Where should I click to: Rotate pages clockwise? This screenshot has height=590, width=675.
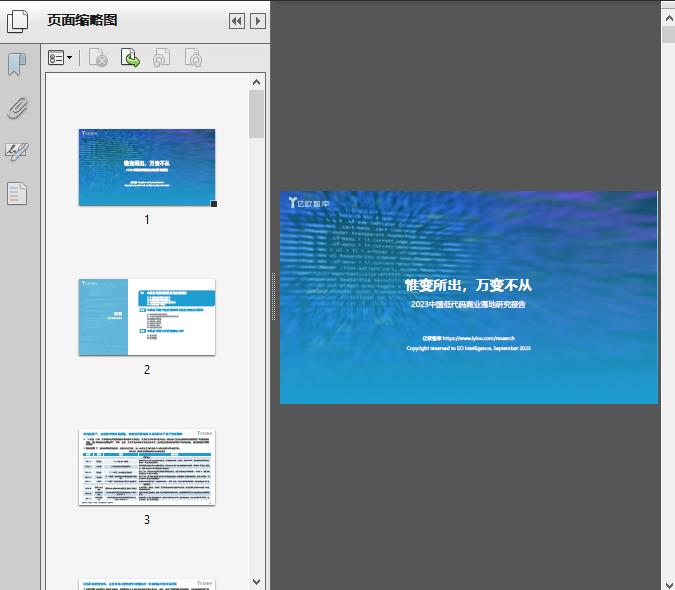click(x=193, y=59)
